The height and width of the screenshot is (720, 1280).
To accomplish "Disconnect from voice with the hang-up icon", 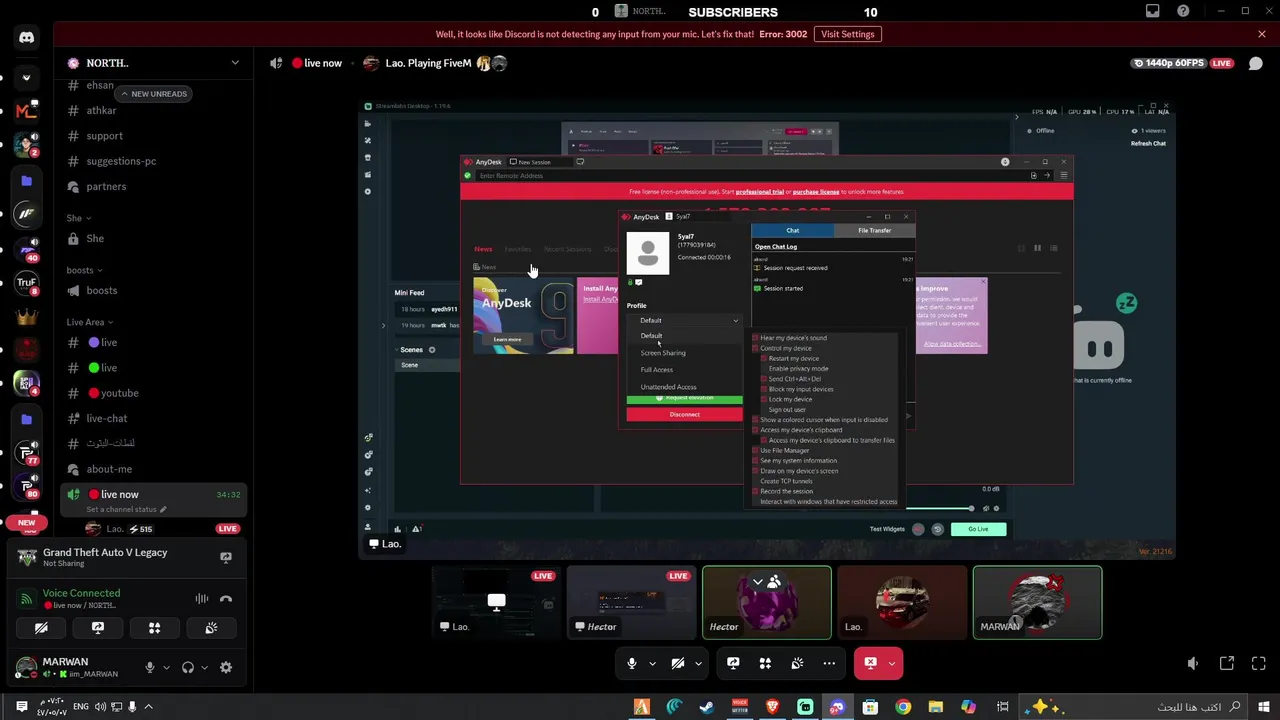I will click(226, 599).
